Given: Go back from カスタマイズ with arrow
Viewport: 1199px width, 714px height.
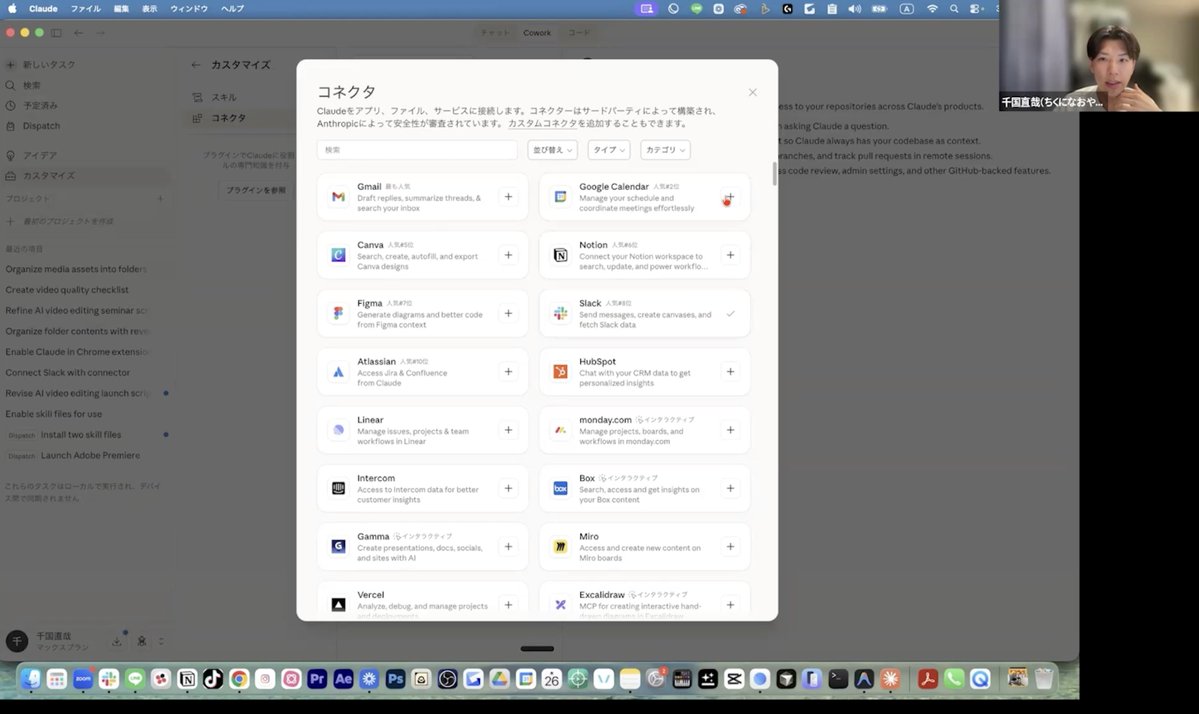Looking at the screenshot, I should pyautogui.click(x=196, y=65).
